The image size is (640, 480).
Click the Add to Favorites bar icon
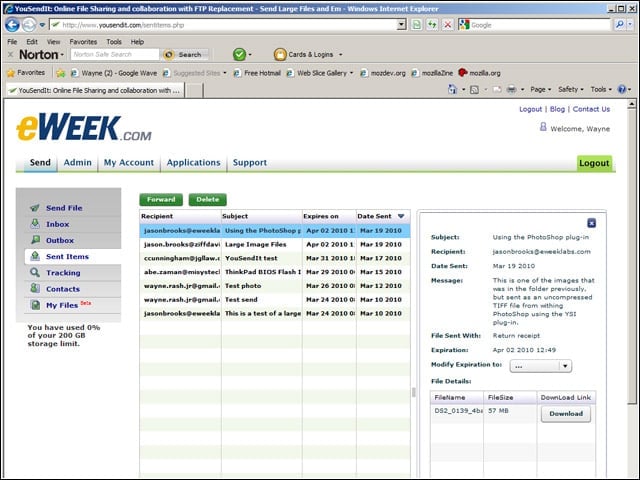click(60, 73)
